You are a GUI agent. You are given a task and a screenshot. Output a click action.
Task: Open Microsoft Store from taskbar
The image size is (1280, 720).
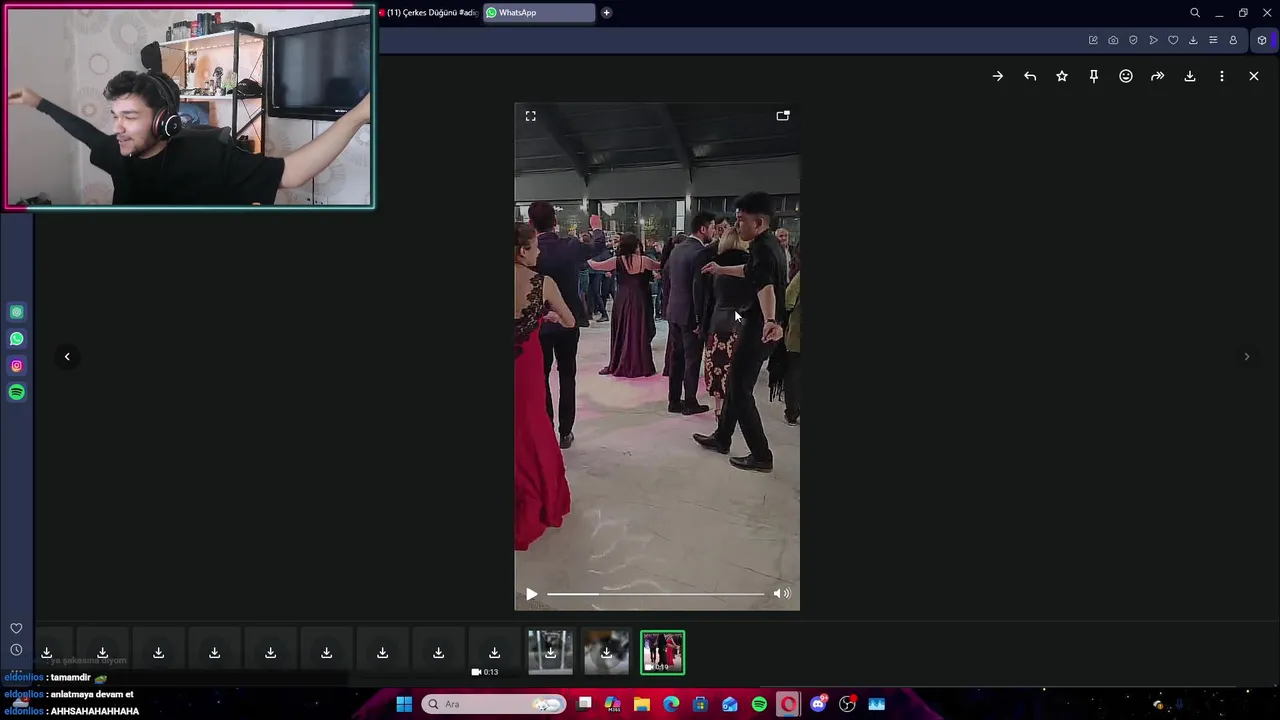(x=700, y=704)
